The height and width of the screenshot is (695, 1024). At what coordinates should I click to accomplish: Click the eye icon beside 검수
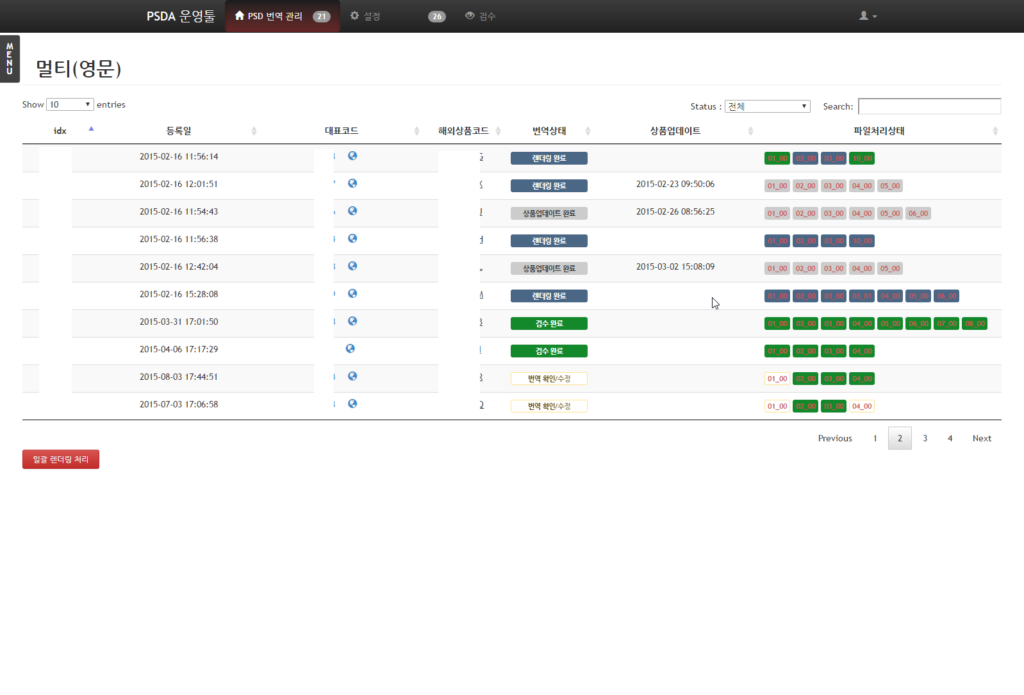pyautogui.click(x=470, y=16)
